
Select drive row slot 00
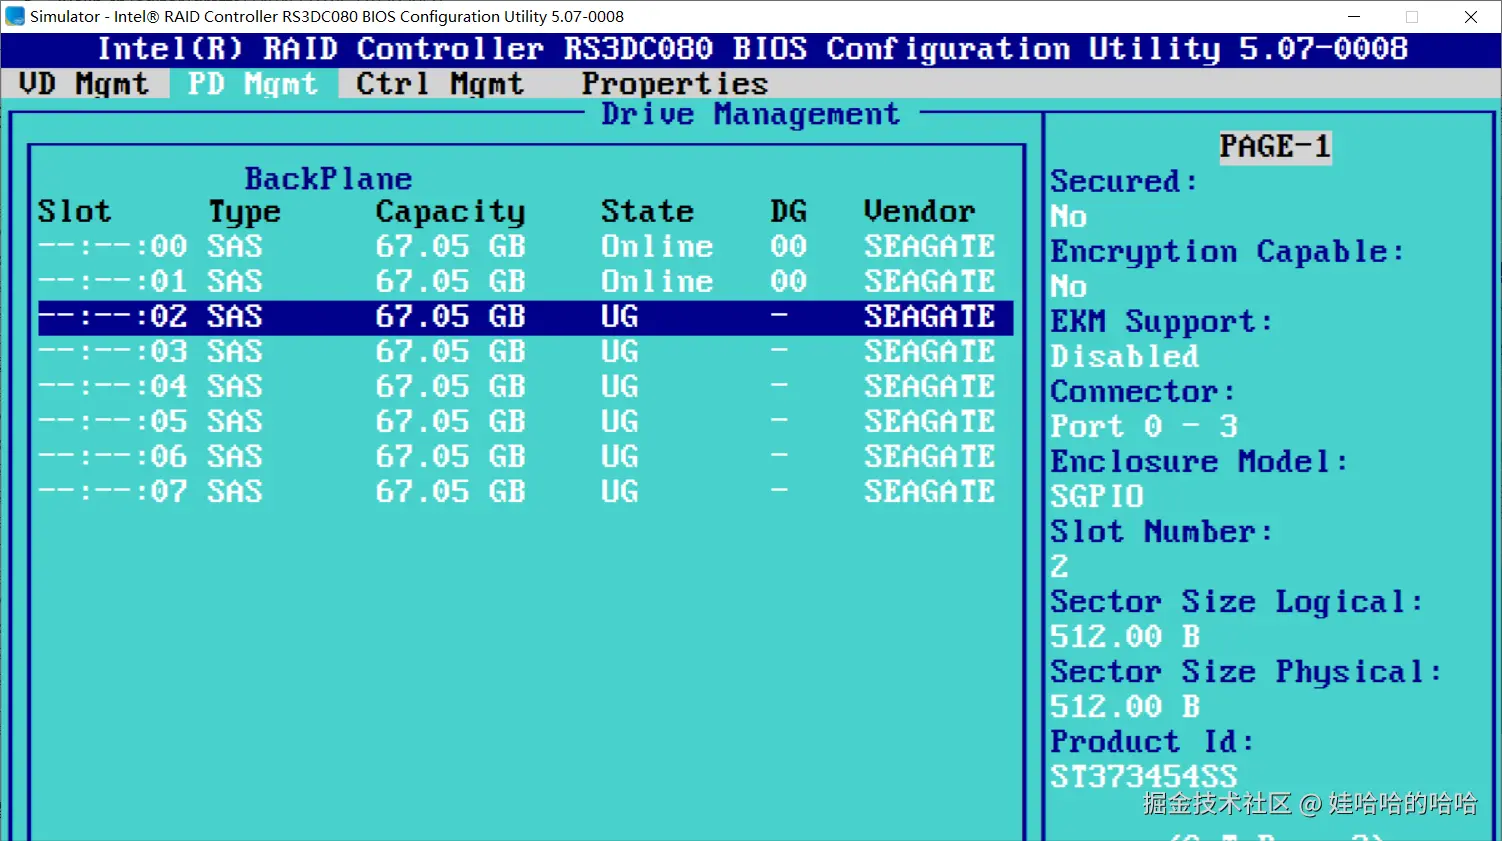pos(525,246)
